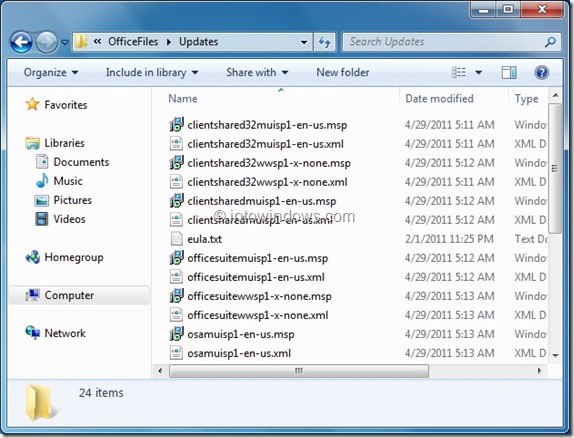
Task: Select Homegroup in navigation pane
Action: 74,257
